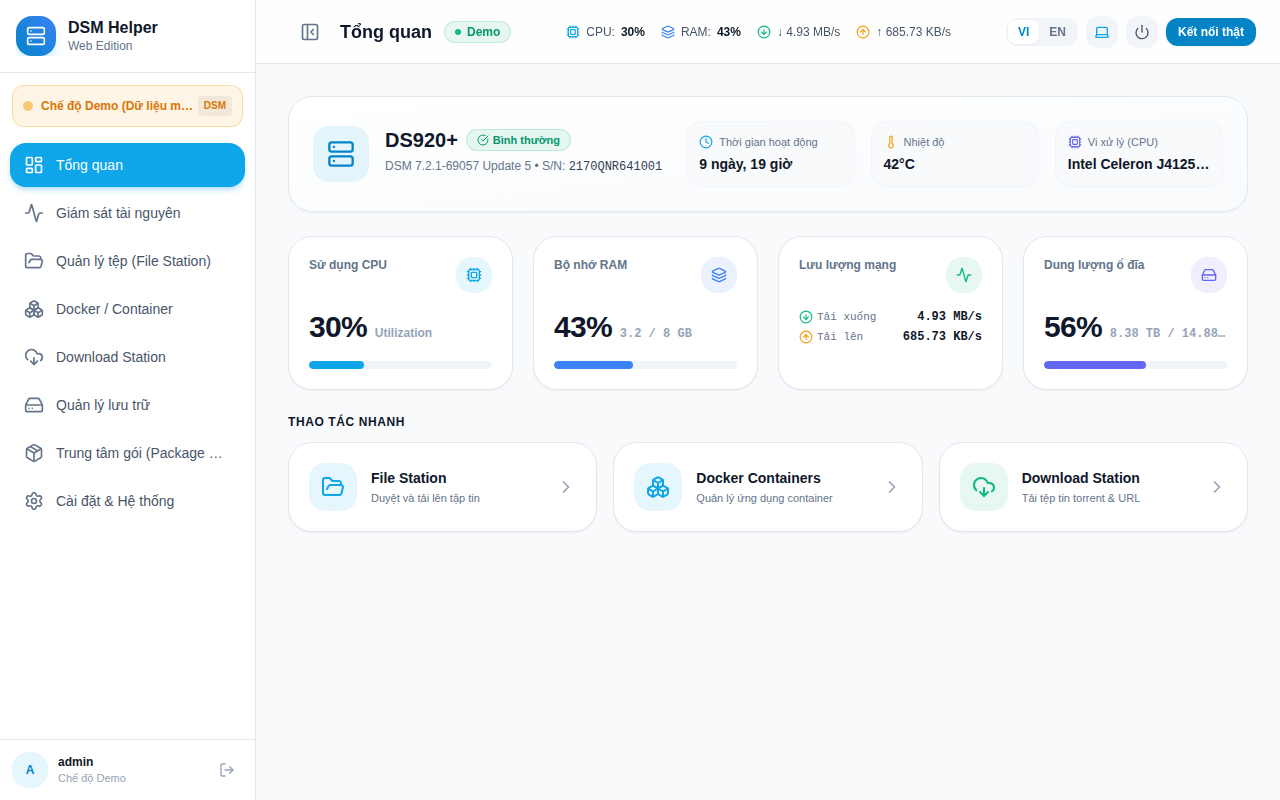Image resolution: width=1280 pixels, height=800 pixels.
Task: Collapse the sidebar panel icon
Action: 310,32
